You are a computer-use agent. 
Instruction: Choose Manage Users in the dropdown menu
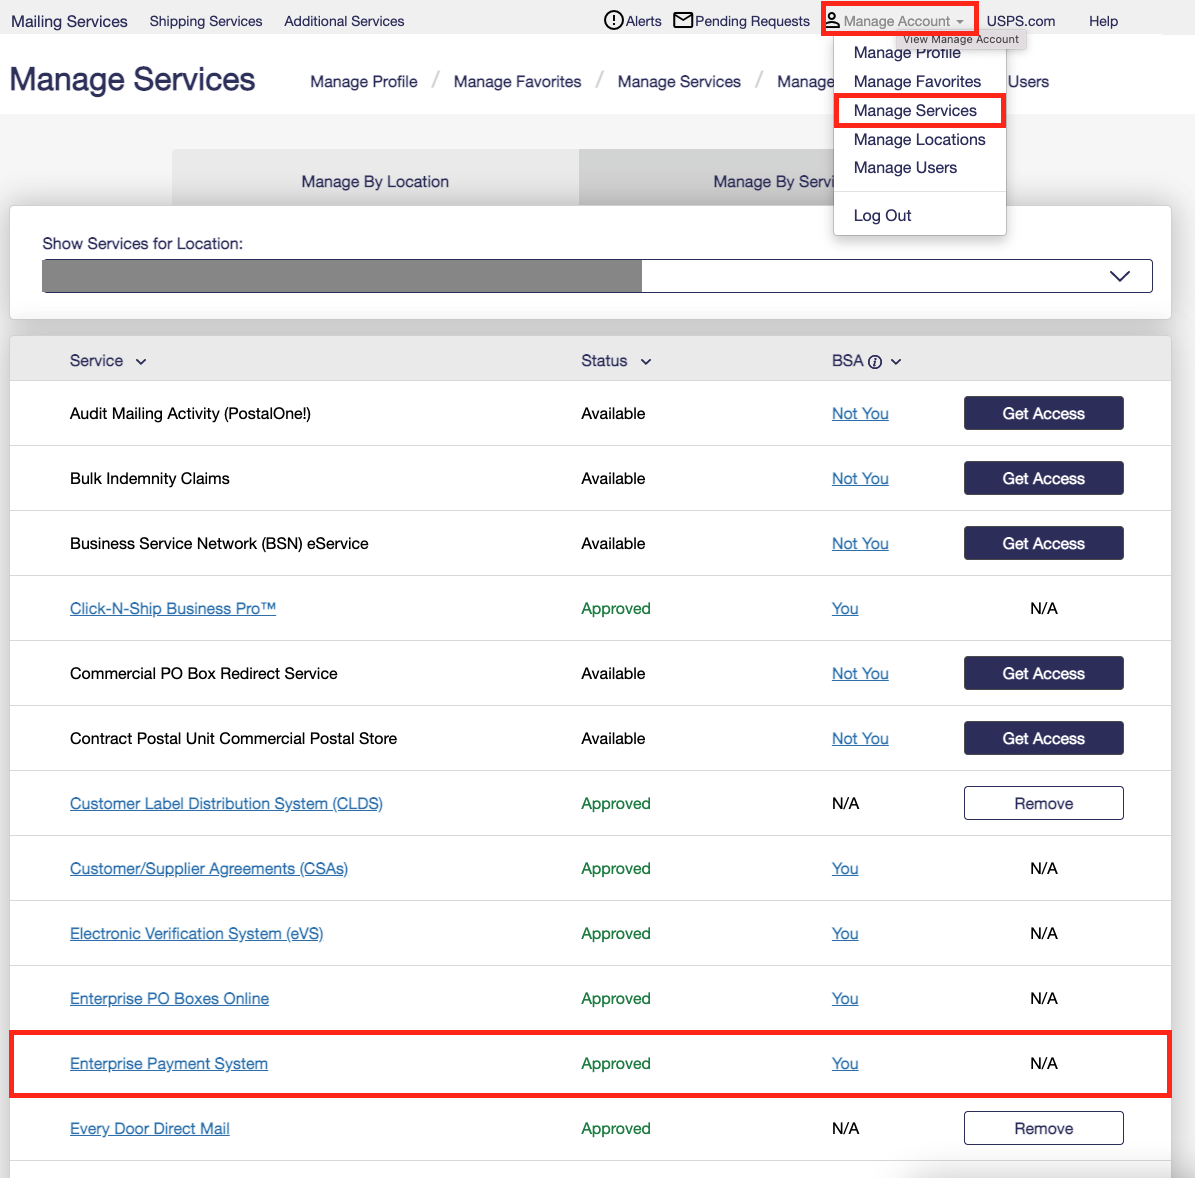click(x=905, y=168)
